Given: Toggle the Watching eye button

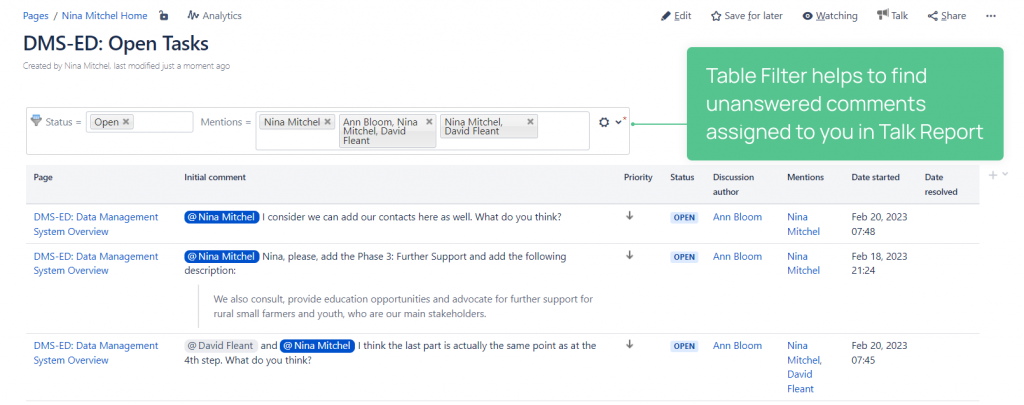Looking at the screenshot, I should (x=829, y=16).
